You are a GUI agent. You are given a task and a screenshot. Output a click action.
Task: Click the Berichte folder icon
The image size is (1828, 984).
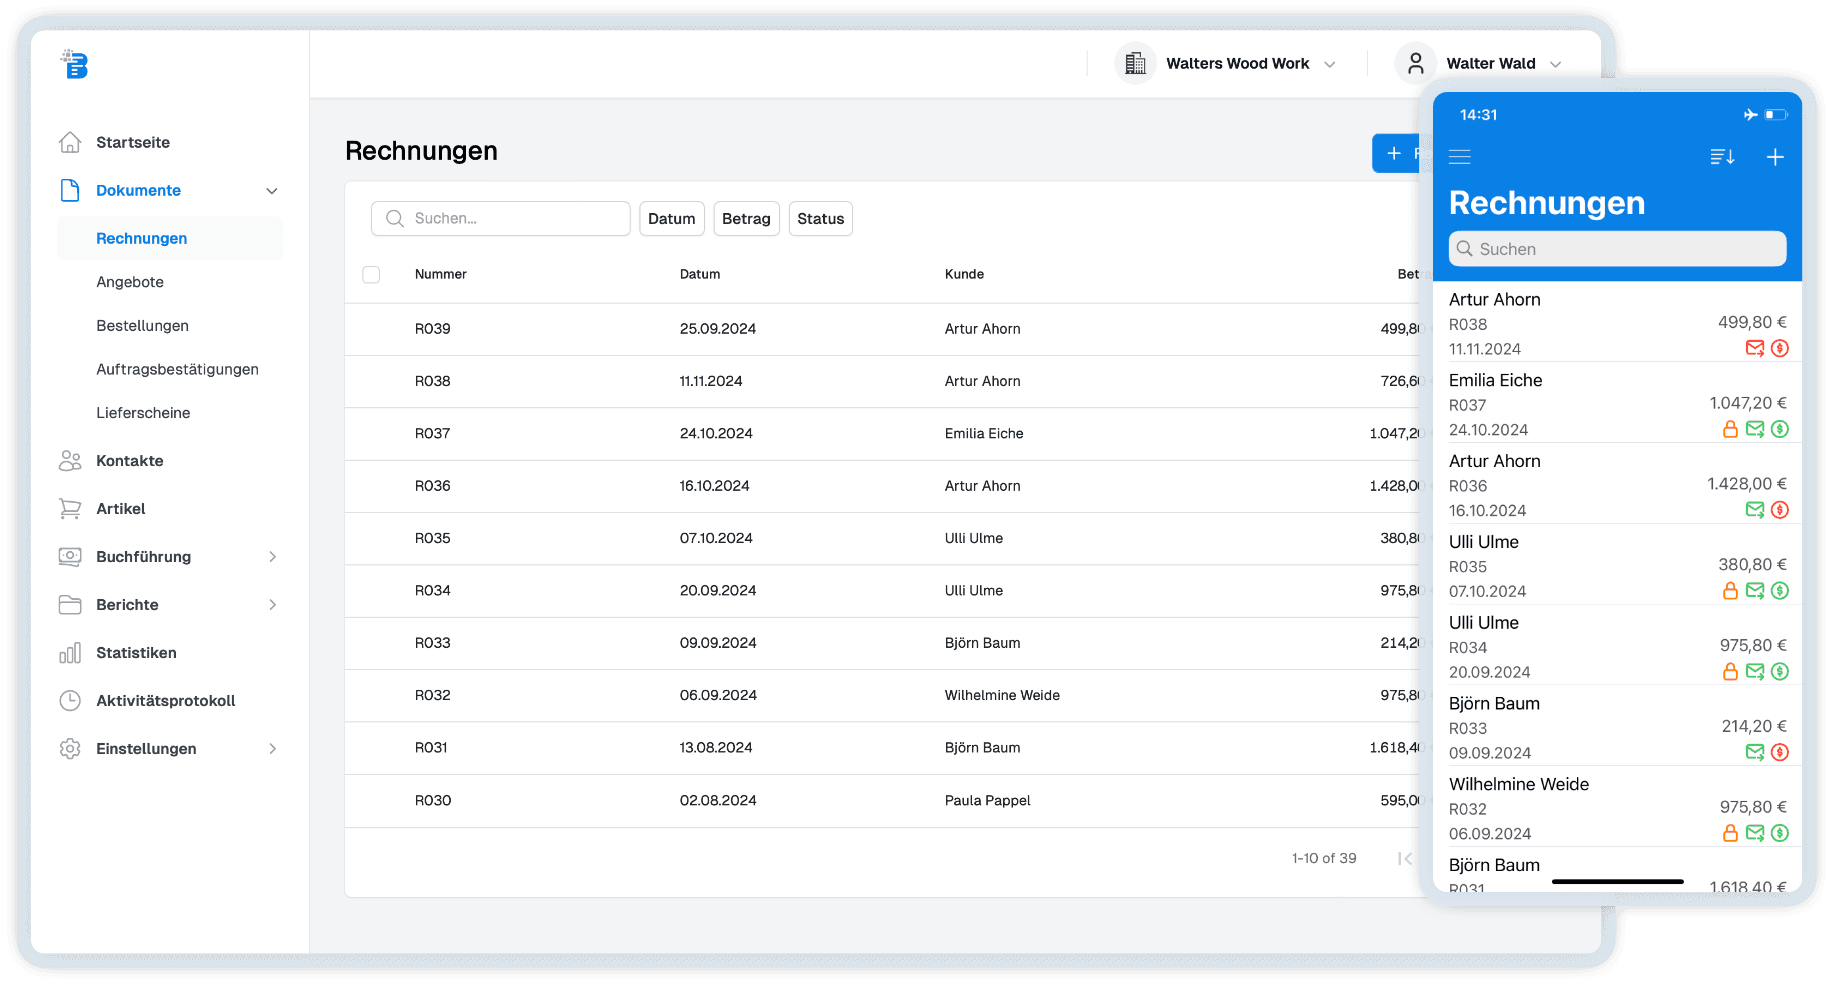pyautogui.click(x=70, y=604)
